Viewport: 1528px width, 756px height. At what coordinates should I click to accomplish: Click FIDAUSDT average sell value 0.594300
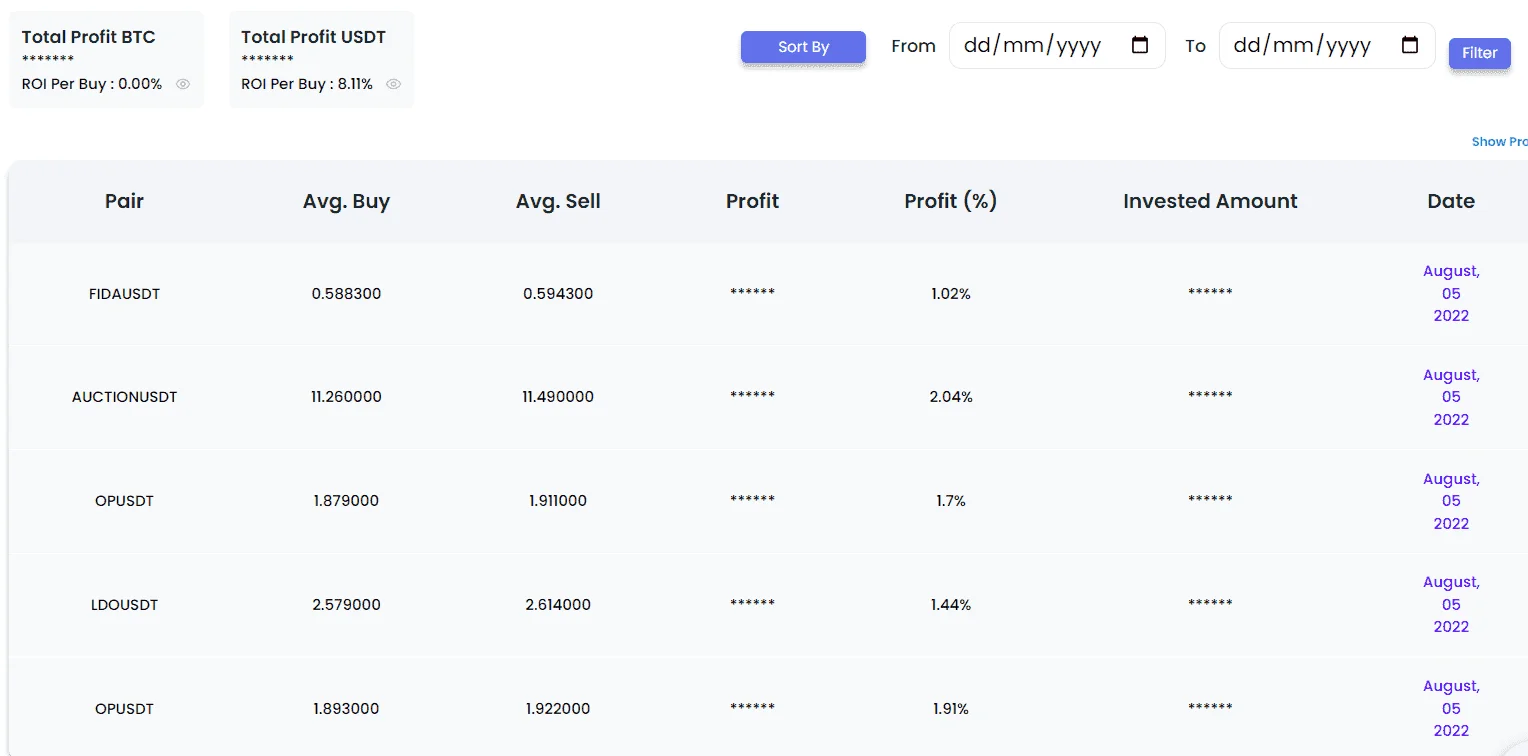558,294
